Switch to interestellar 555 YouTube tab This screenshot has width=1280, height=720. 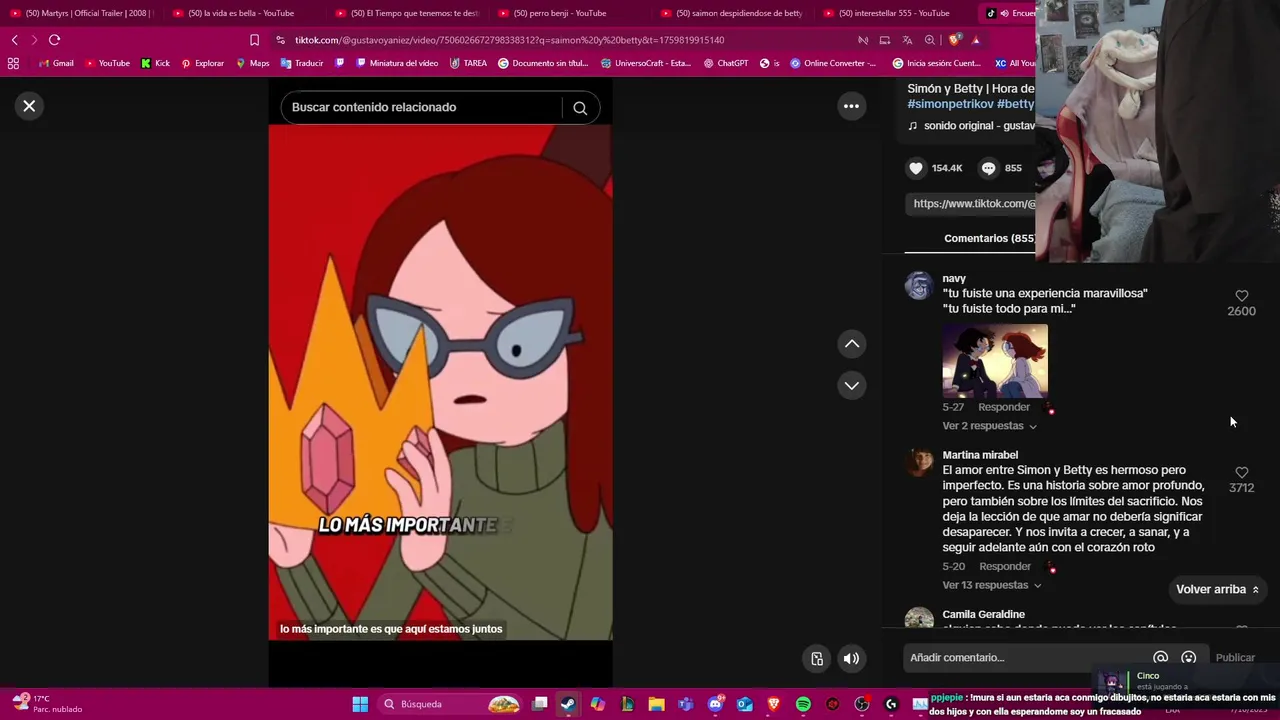point(893,13)
